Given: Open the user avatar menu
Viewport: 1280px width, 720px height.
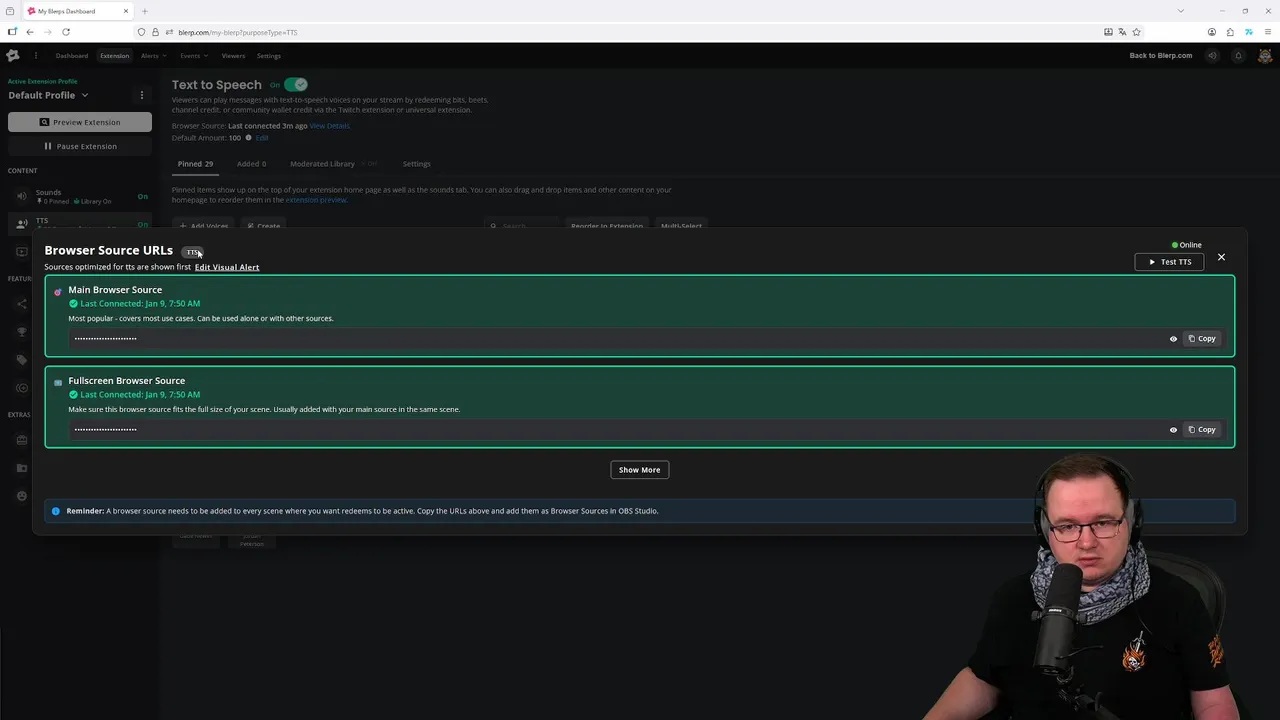Looking at the screenshot, I should click(1264, 56).
